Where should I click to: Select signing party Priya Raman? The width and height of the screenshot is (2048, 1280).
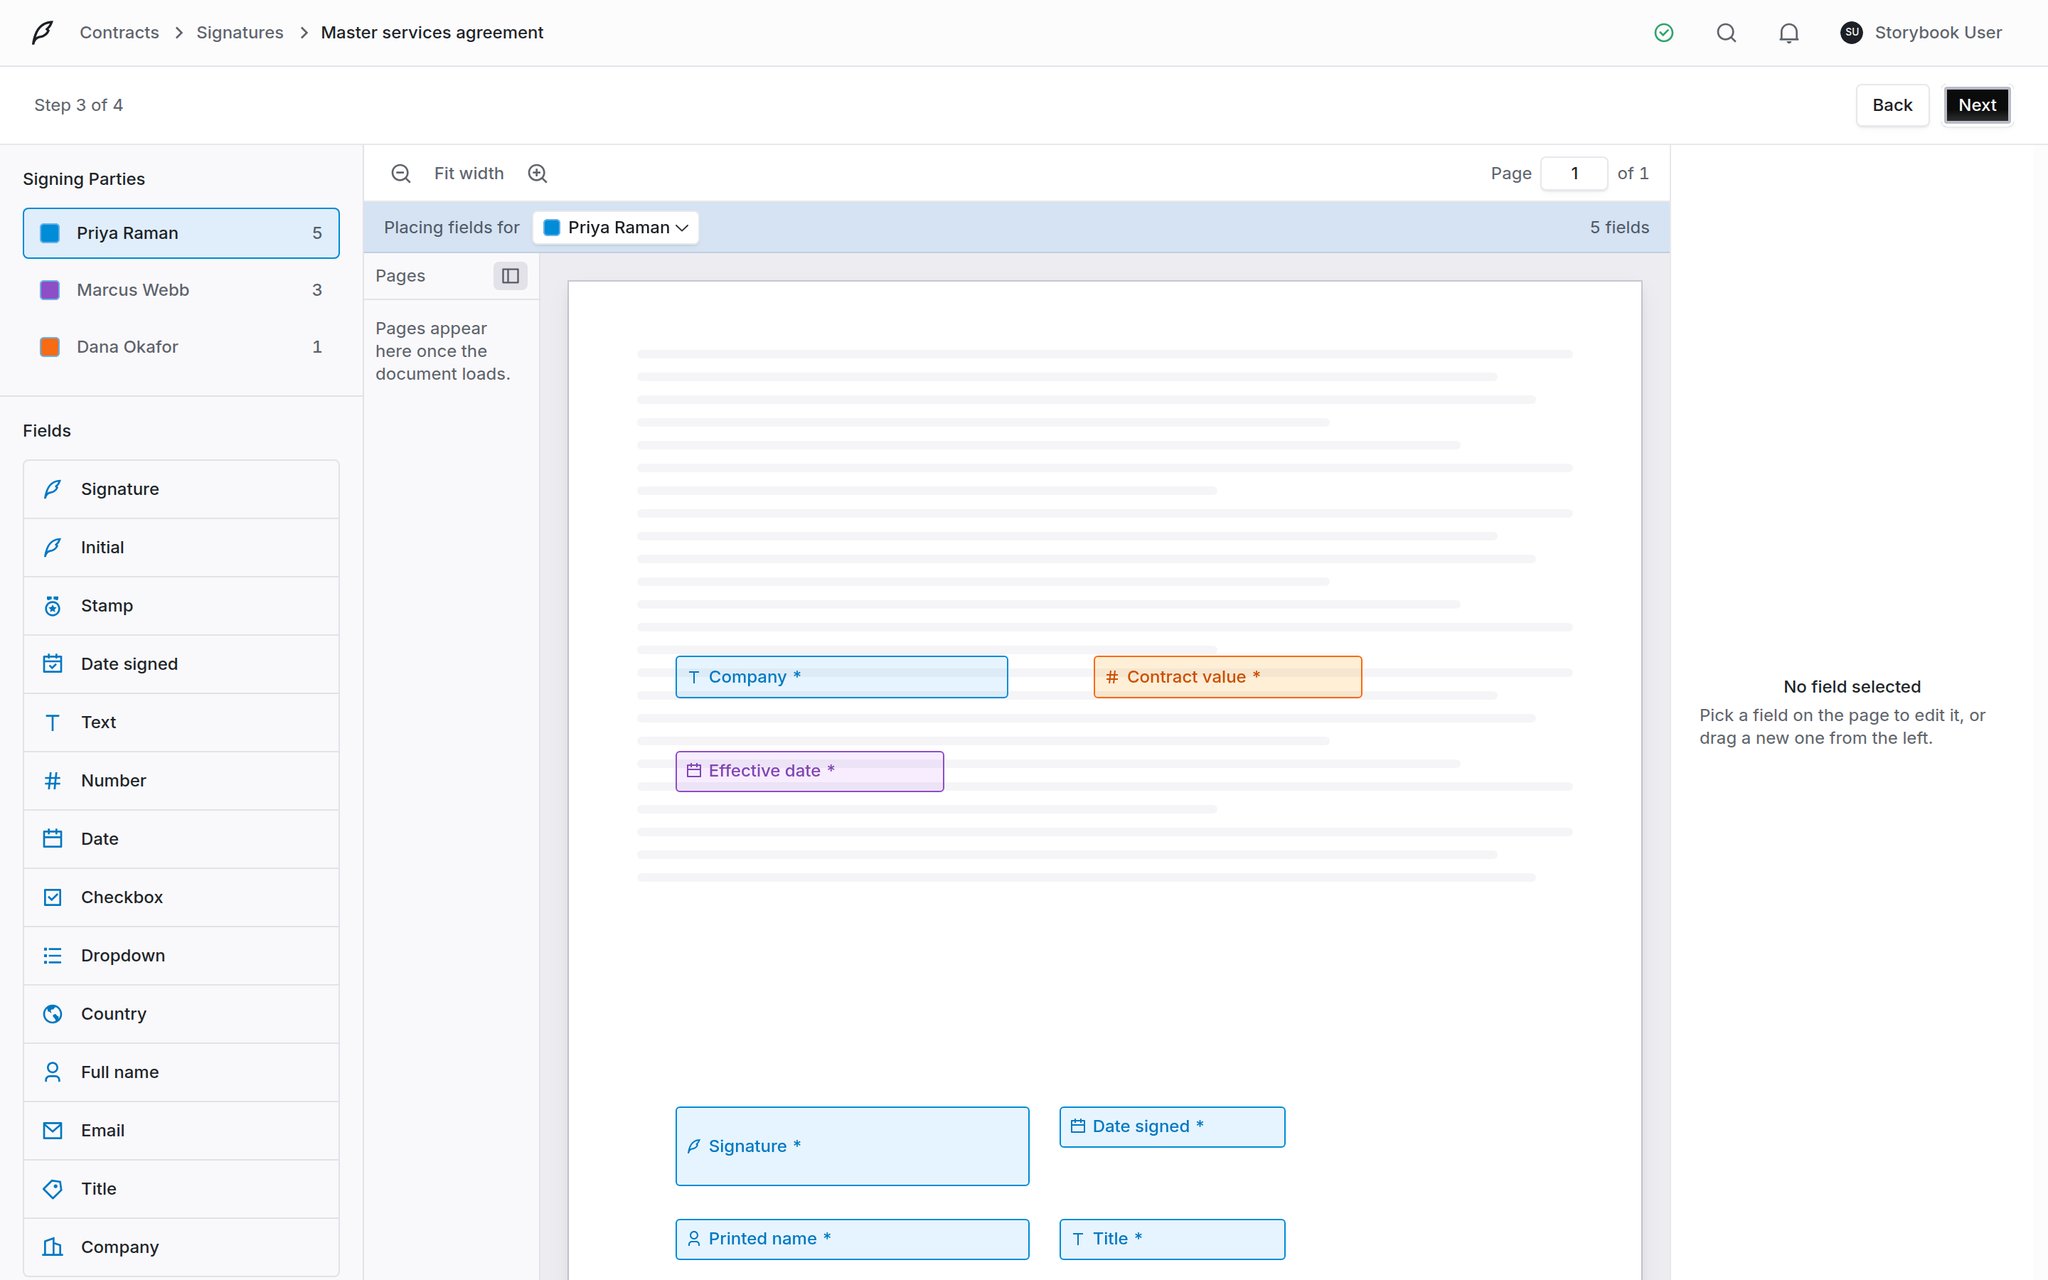tap(181, 233)
